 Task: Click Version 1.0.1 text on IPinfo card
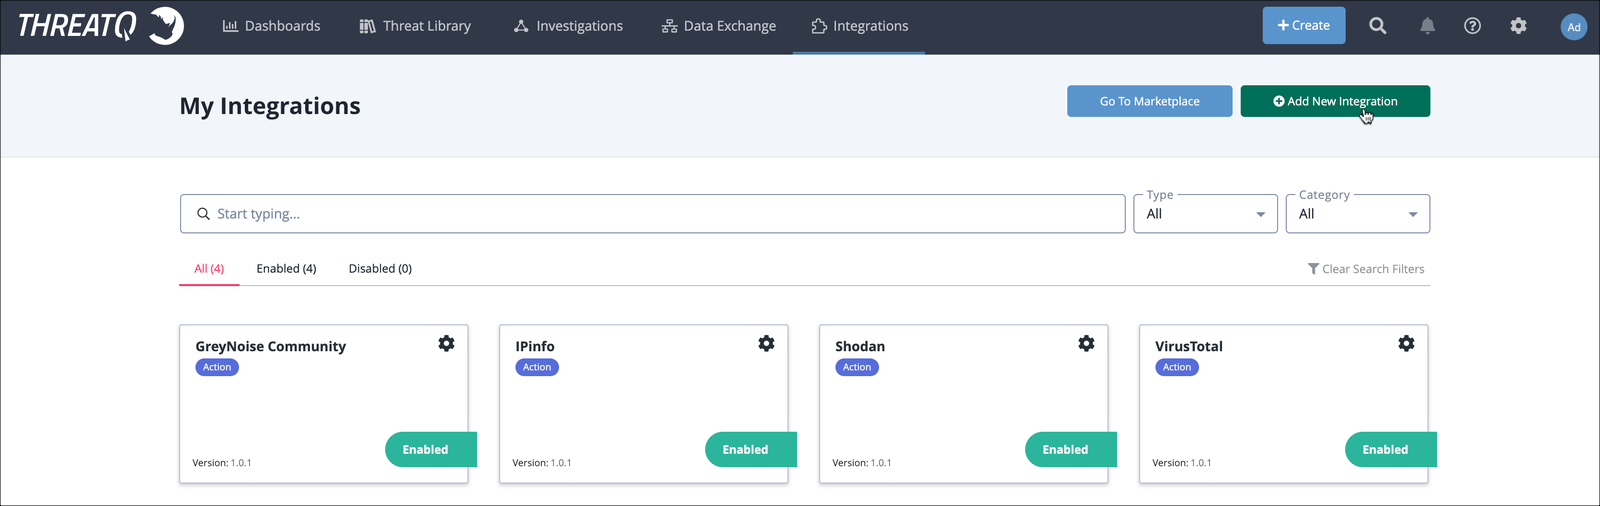pos(542,463)
